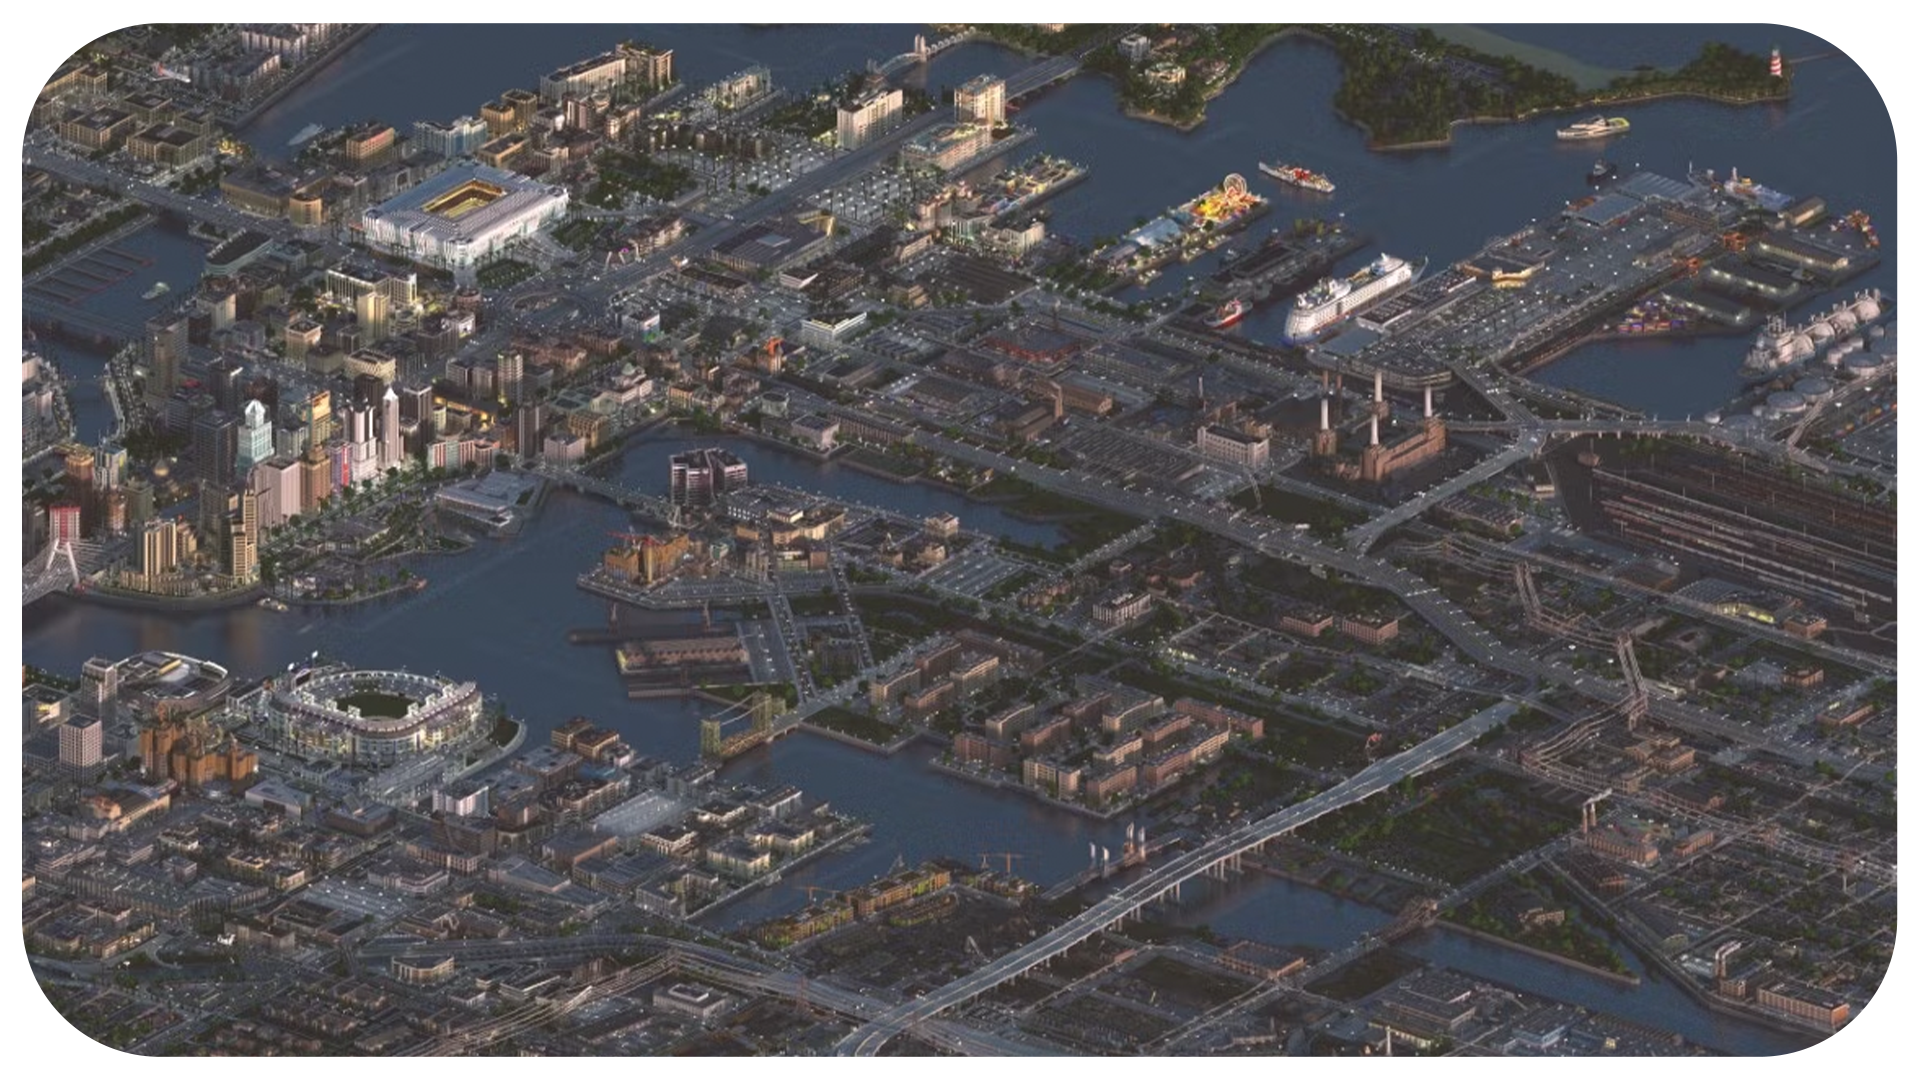Click the tan castle-like building near ballpark
Image resolution: width=1920 pixels, height=1080 pixels.
click(195, 748)
